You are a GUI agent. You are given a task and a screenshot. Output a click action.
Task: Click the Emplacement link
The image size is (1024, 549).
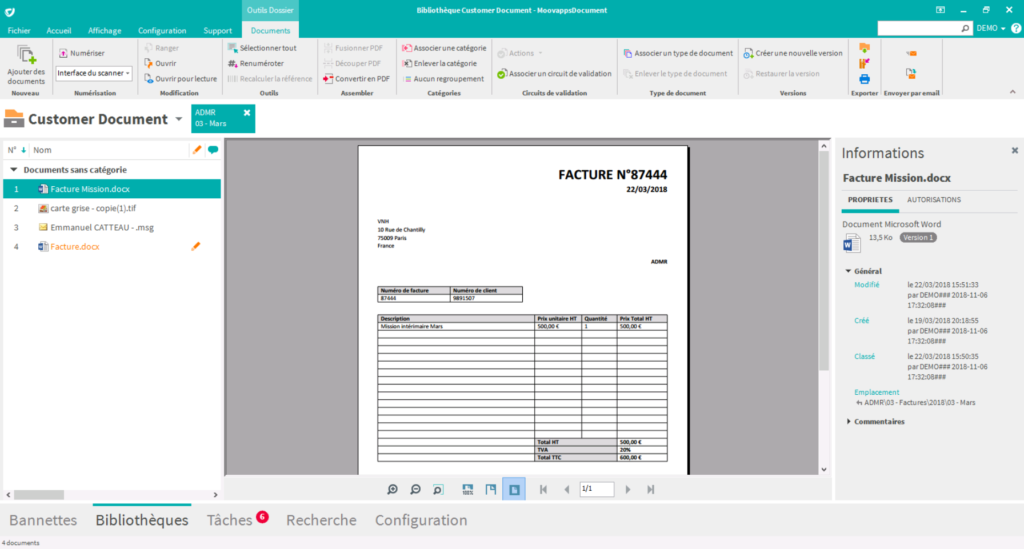tap(876, 392)
